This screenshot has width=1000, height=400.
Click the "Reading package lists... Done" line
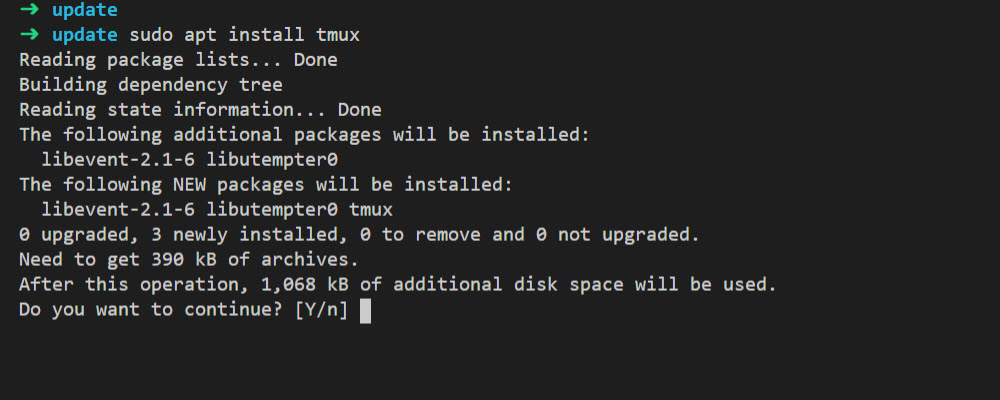click(x=178, y=60)
